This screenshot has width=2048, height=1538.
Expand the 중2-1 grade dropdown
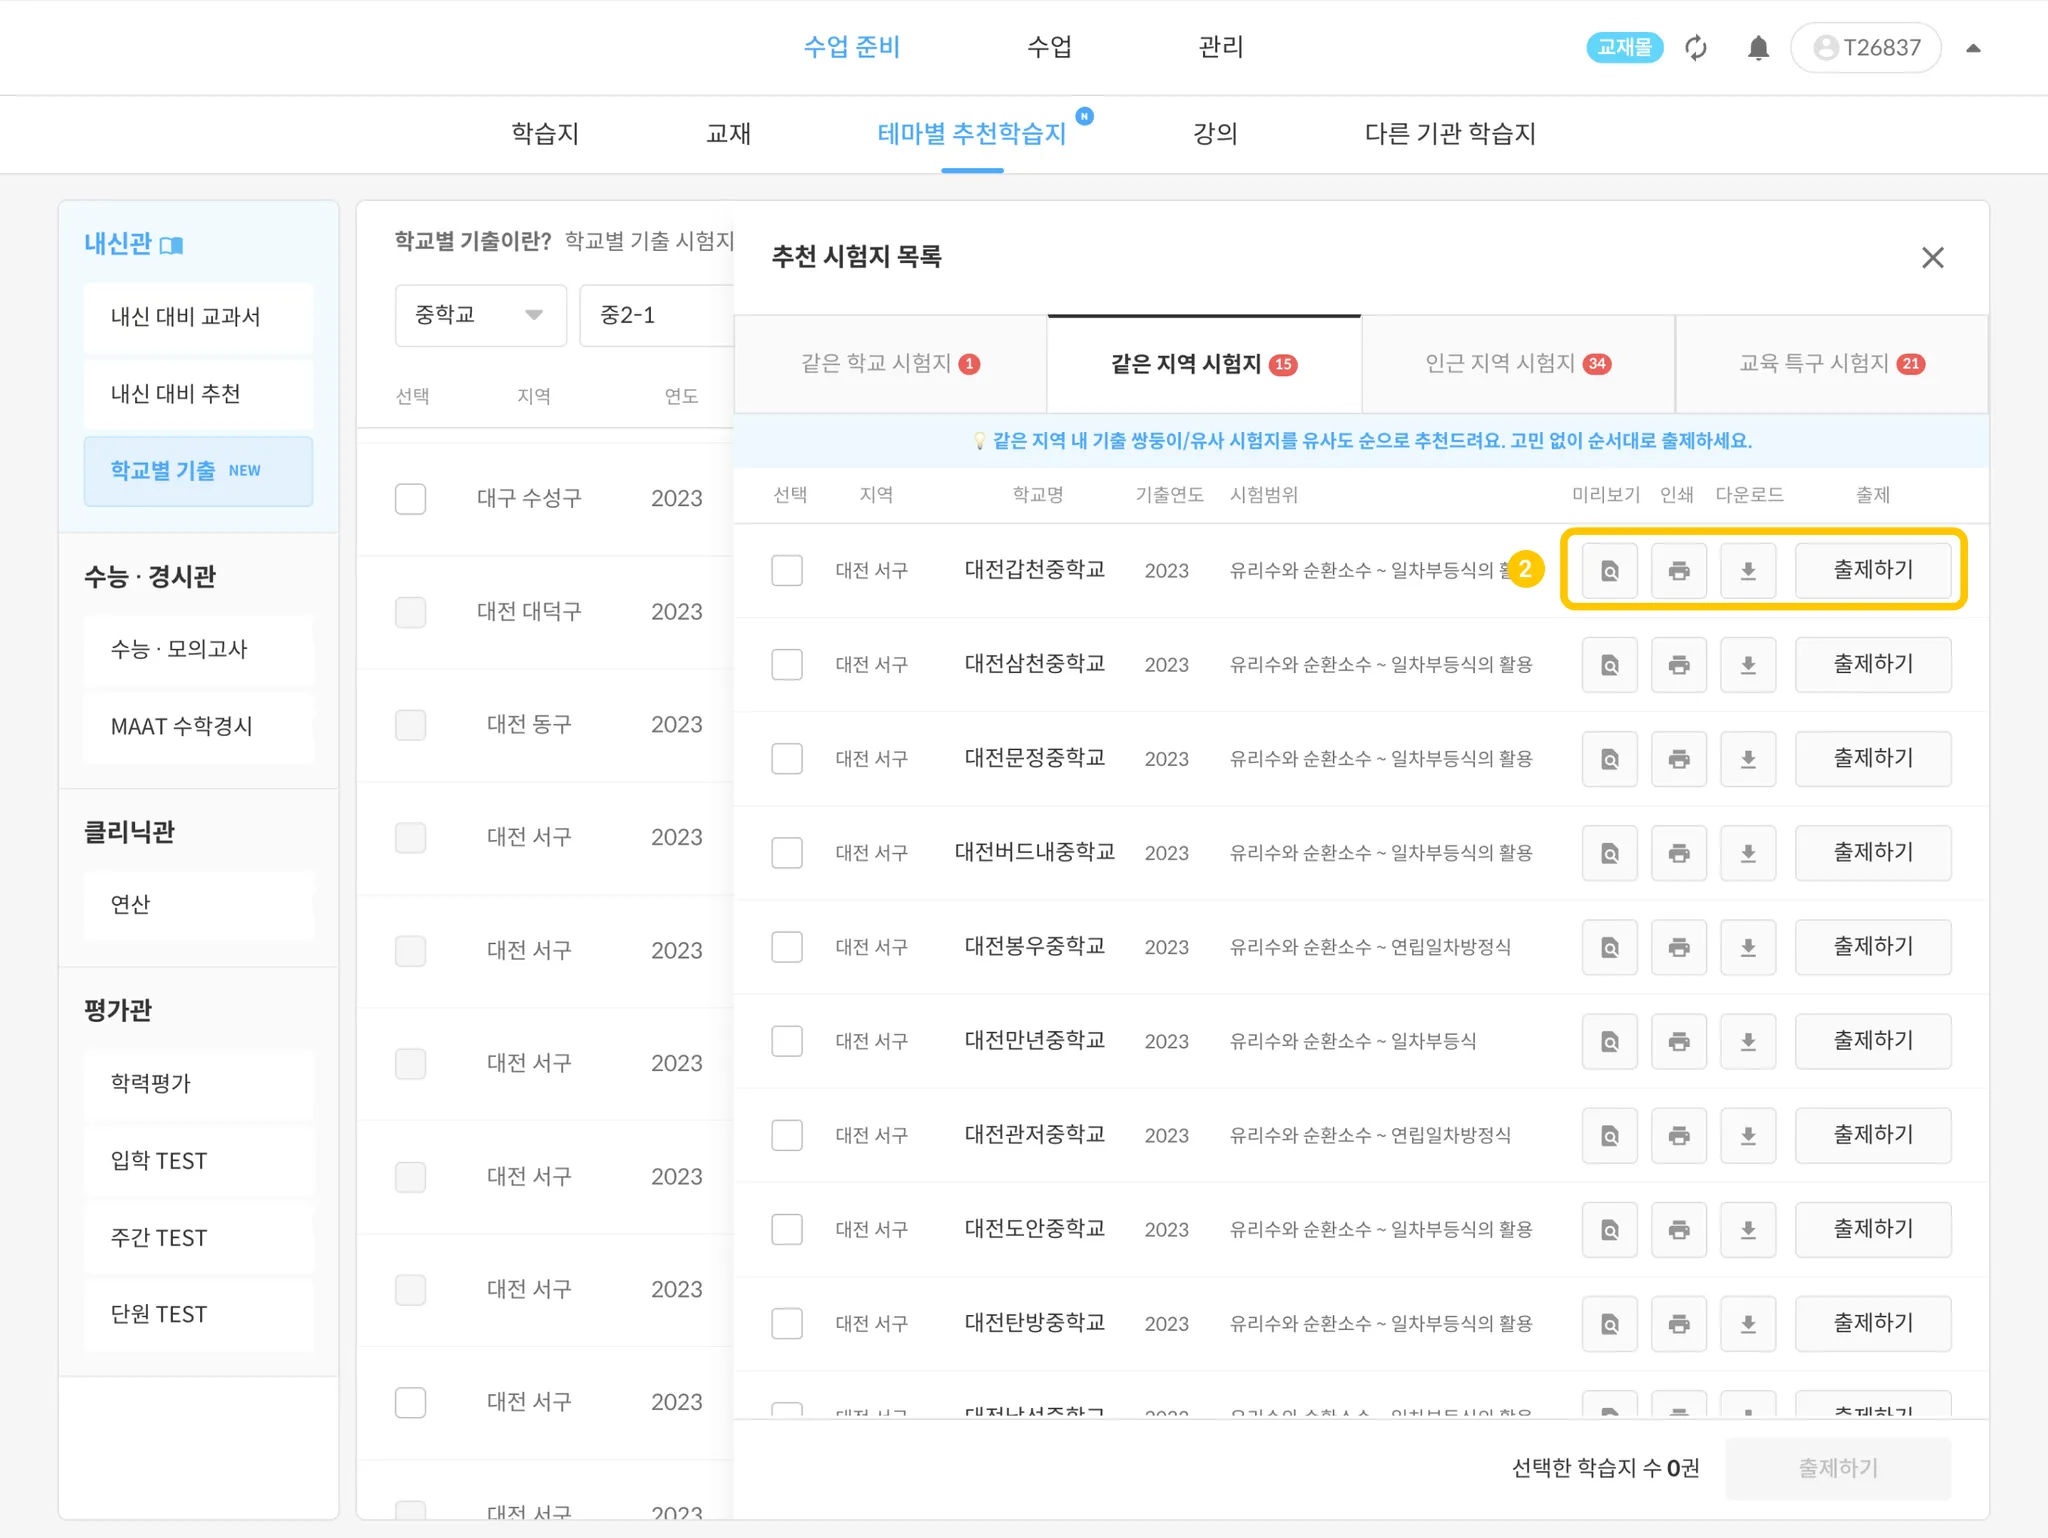[x=655, y=315]
